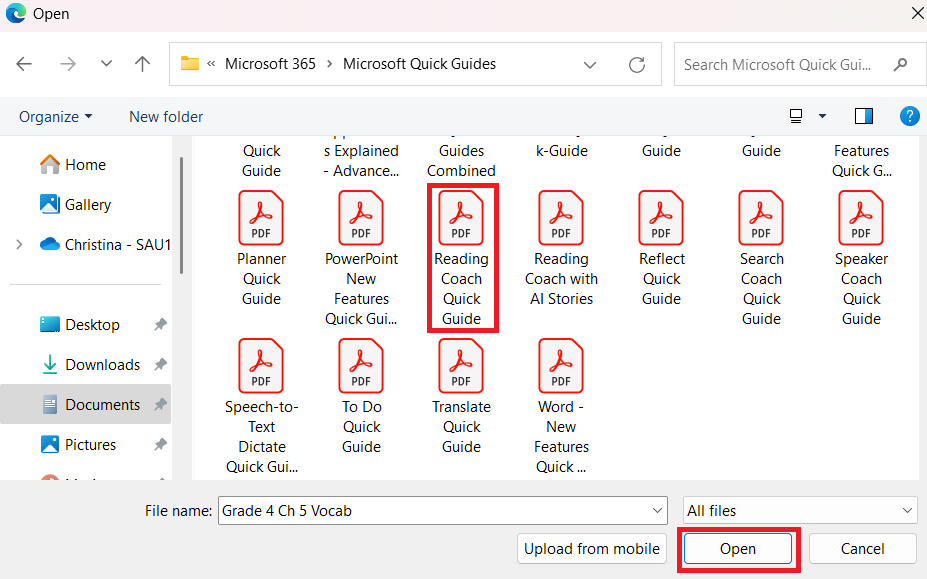Select the Search Coach Quick Guide PDF
The height and width of the screenshot is (579, 927).
pos(761,258)
